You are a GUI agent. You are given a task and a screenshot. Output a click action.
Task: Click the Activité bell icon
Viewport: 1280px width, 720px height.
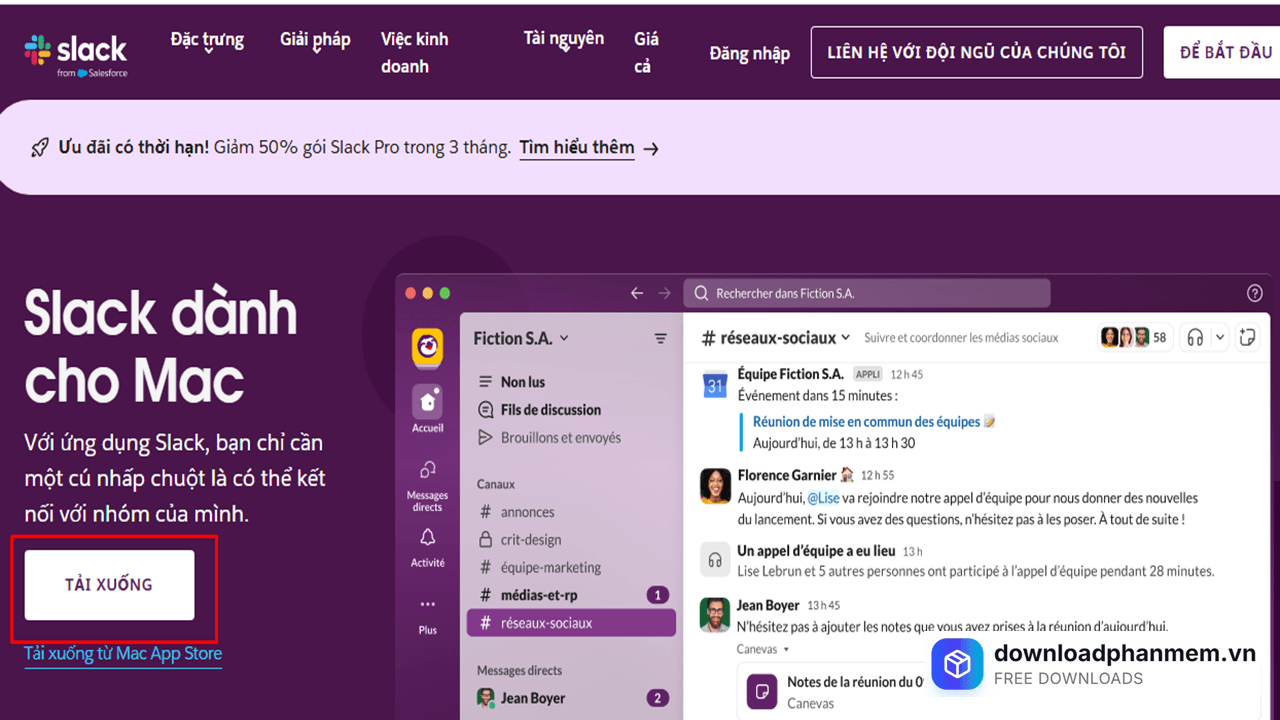coord(427,538)
